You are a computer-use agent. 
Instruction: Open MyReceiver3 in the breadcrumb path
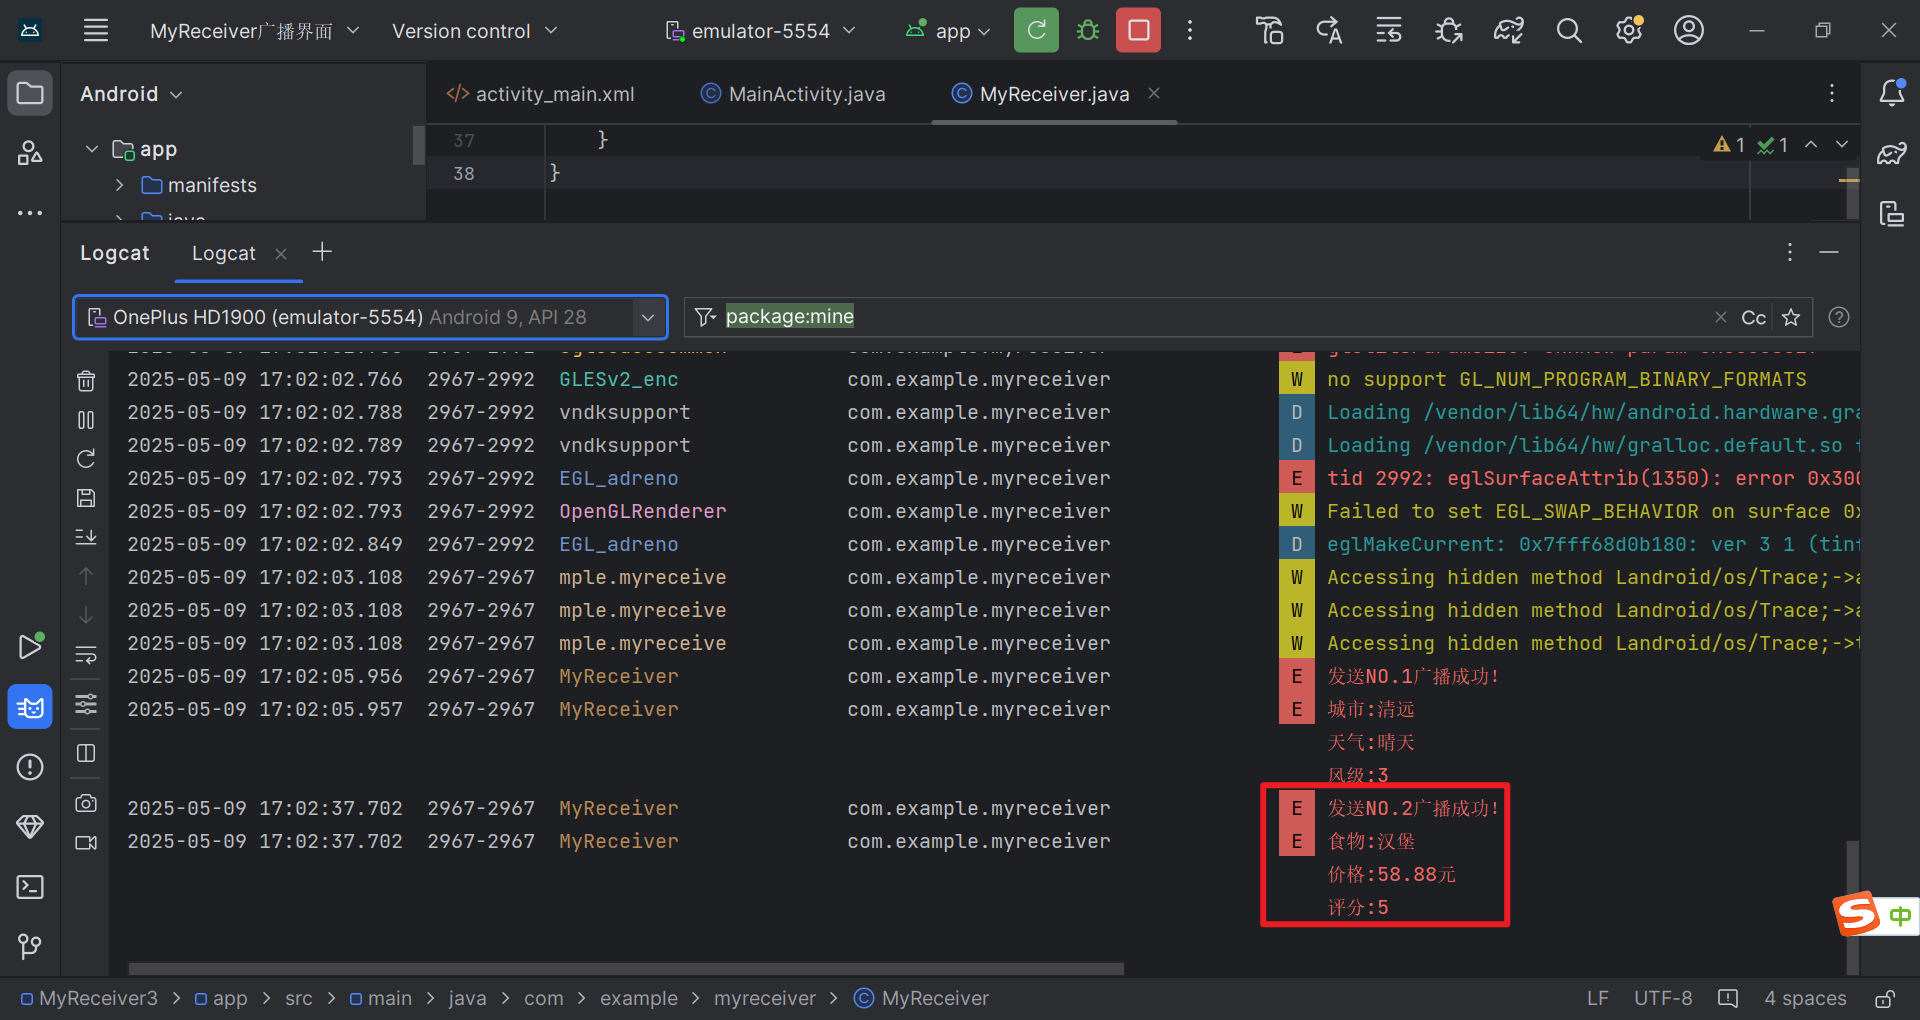coord(98,997)
